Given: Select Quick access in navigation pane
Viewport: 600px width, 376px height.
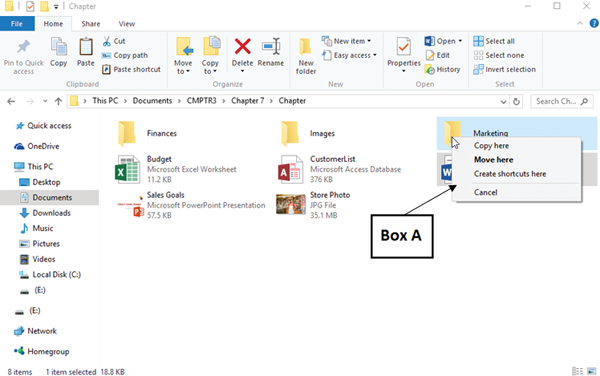Looking at the screenshot, I should click(x=43, y=125).
